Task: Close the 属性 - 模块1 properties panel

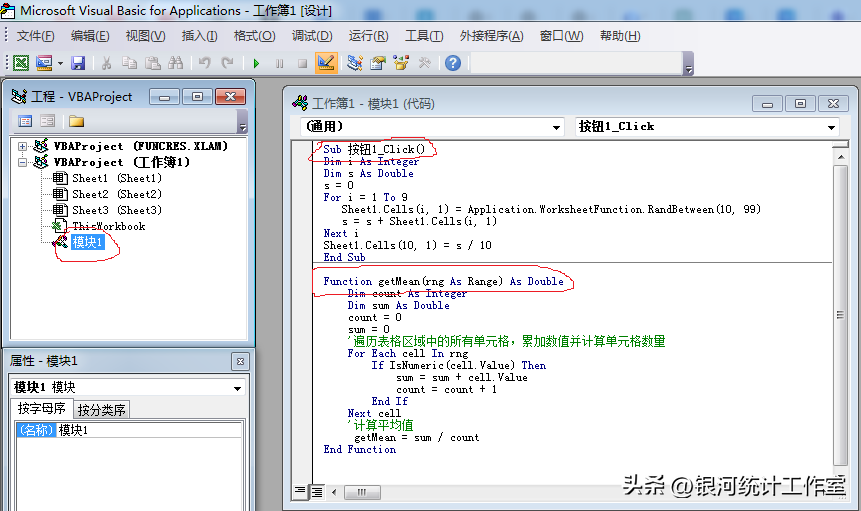Action: click(x=240, y=362)
